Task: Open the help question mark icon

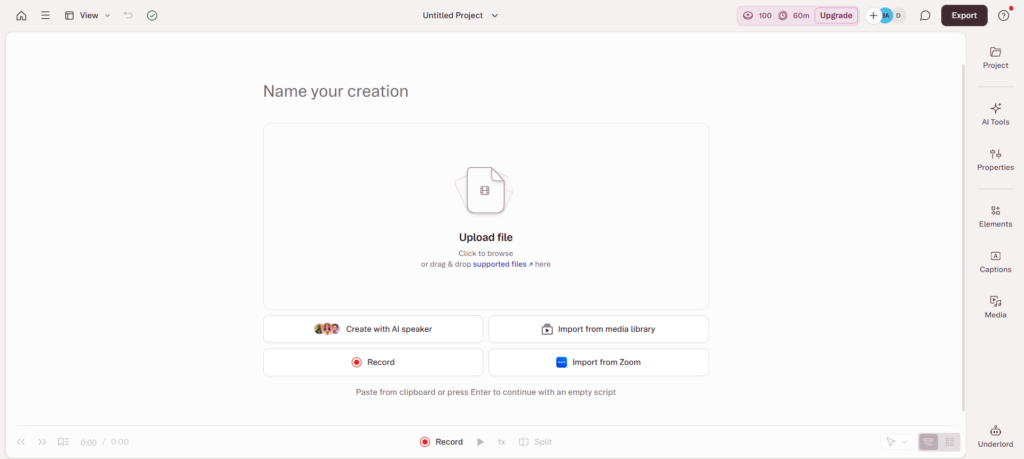Action: tap(1004, 16)
